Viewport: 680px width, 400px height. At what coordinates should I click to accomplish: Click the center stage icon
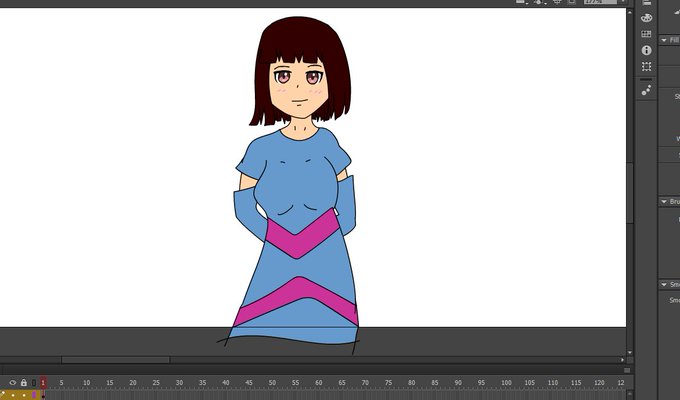[x=557, y=2]
